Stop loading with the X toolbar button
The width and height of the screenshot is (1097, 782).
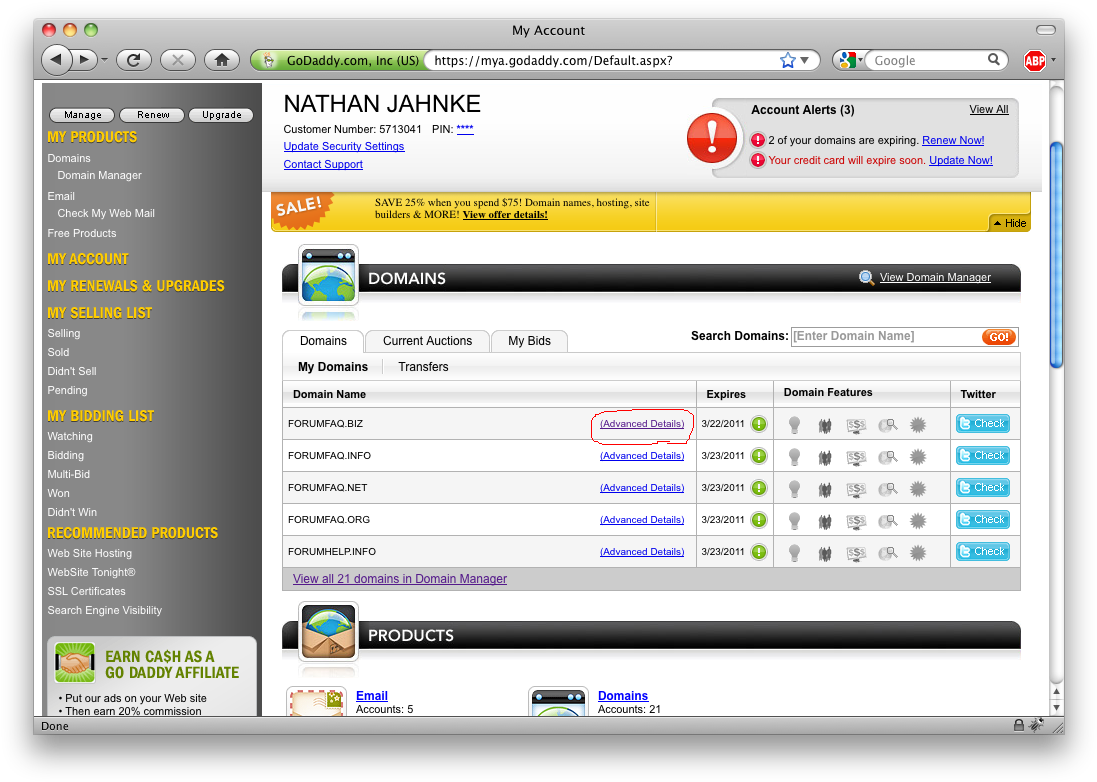coord(178,60)
